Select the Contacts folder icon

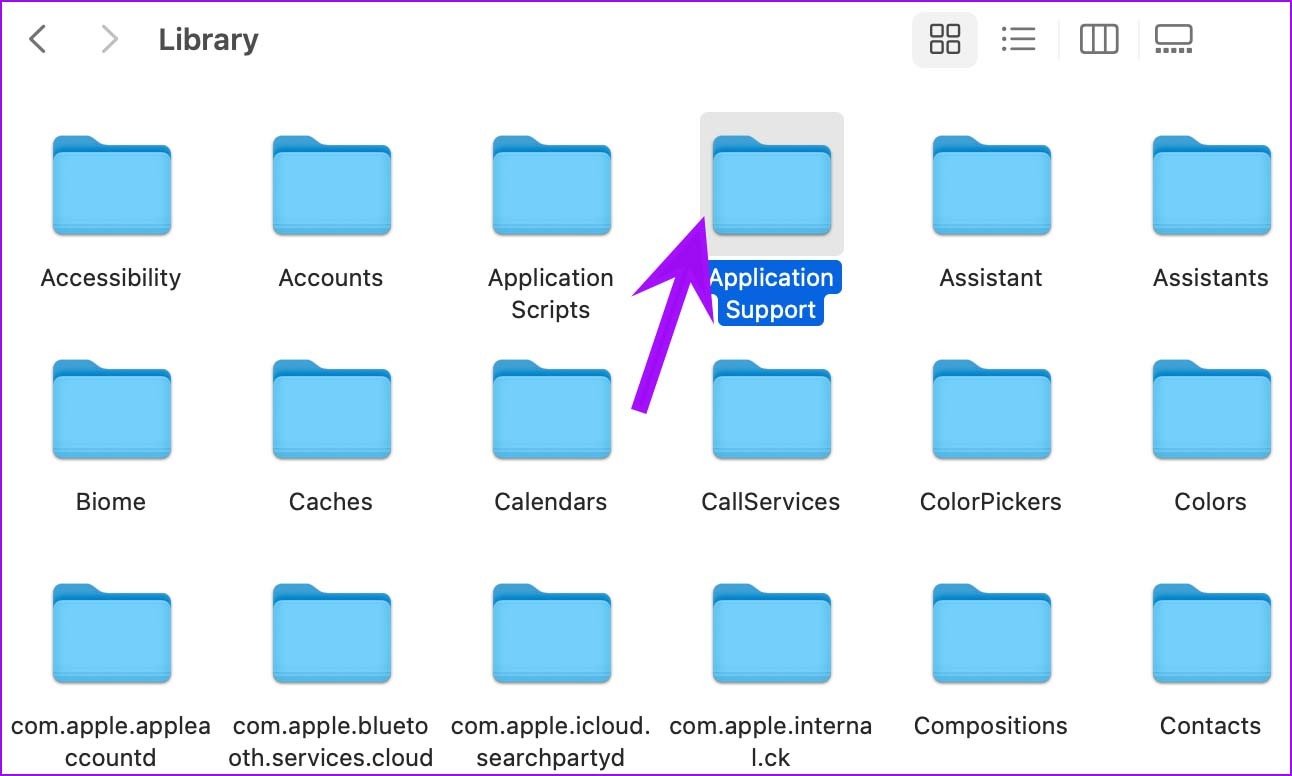(x=1211, y=633)
